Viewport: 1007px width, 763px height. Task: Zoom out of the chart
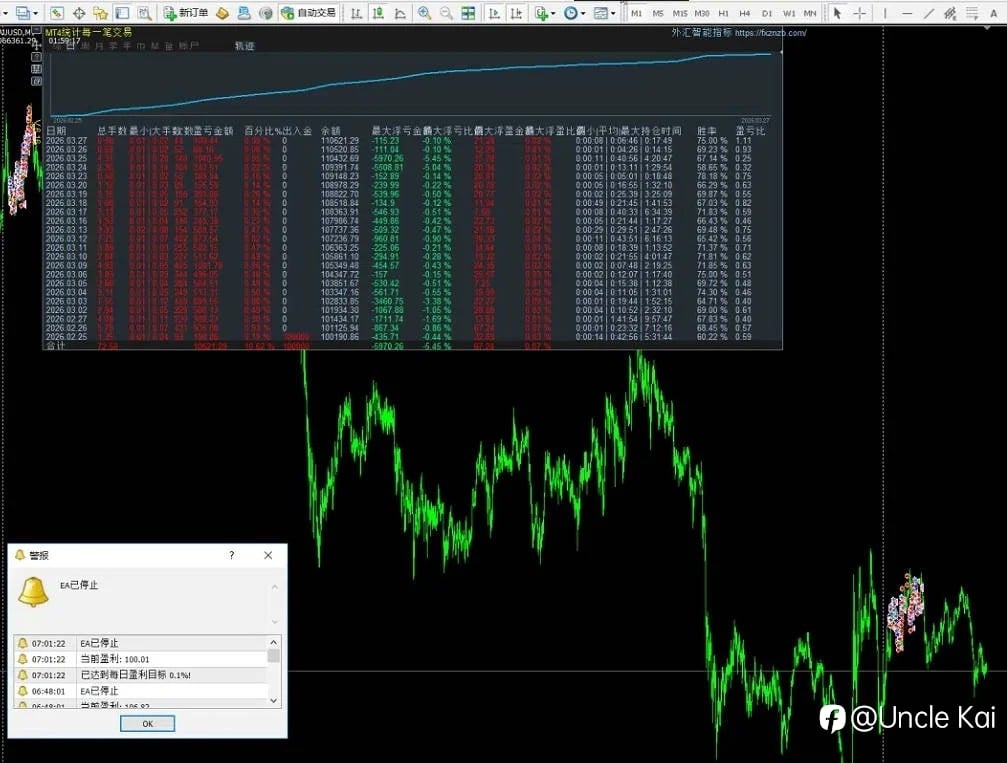(446, 13)
